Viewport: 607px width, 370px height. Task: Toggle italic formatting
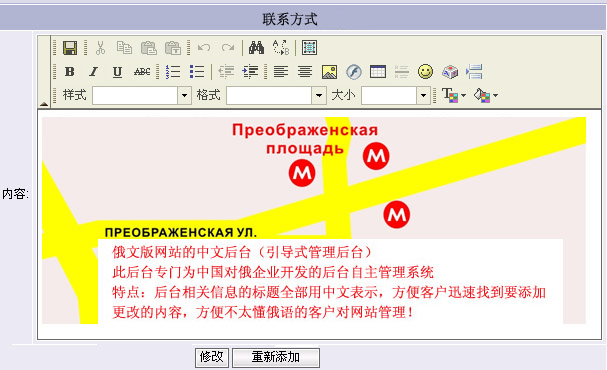coord(93,72)
